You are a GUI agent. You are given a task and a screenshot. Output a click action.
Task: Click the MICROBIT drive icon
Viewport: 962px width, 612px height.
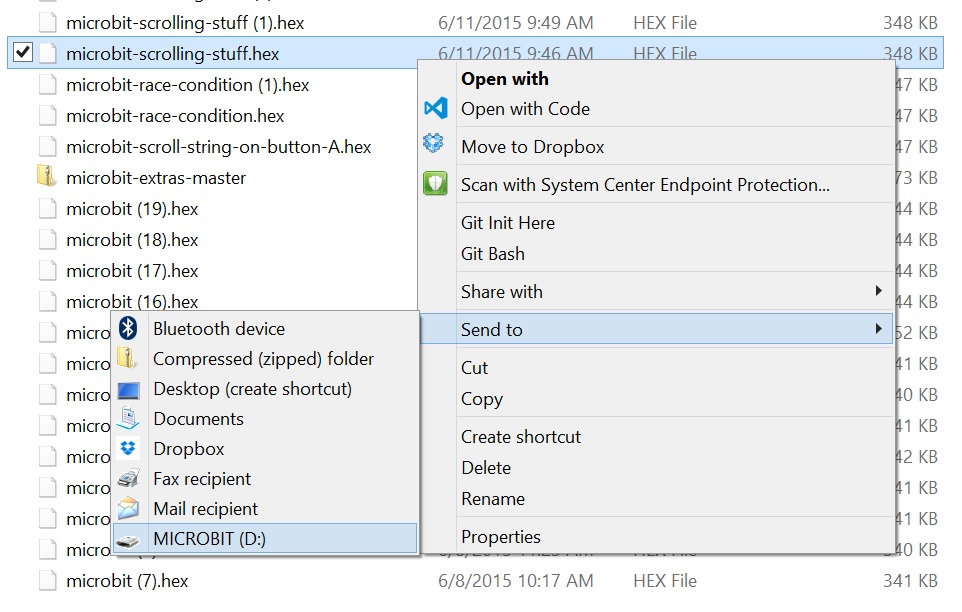click(128, 540)
